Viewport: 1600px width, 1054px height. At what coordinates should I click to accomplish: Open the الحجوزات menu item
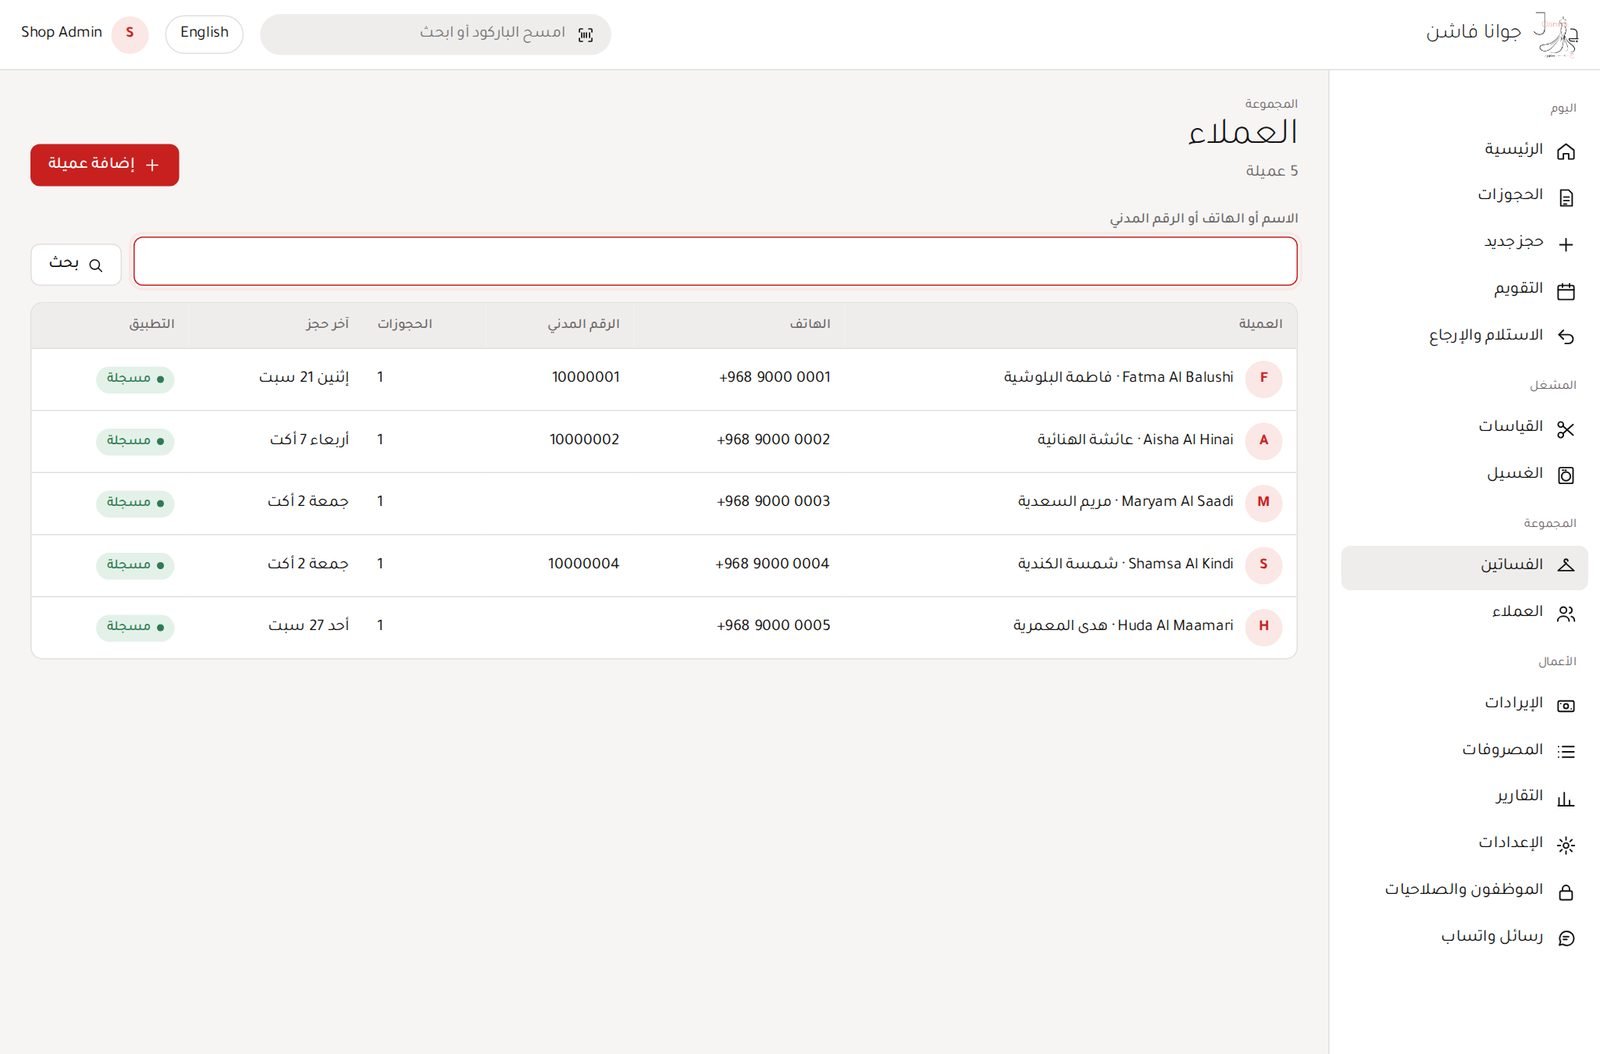pos(1464,196)
